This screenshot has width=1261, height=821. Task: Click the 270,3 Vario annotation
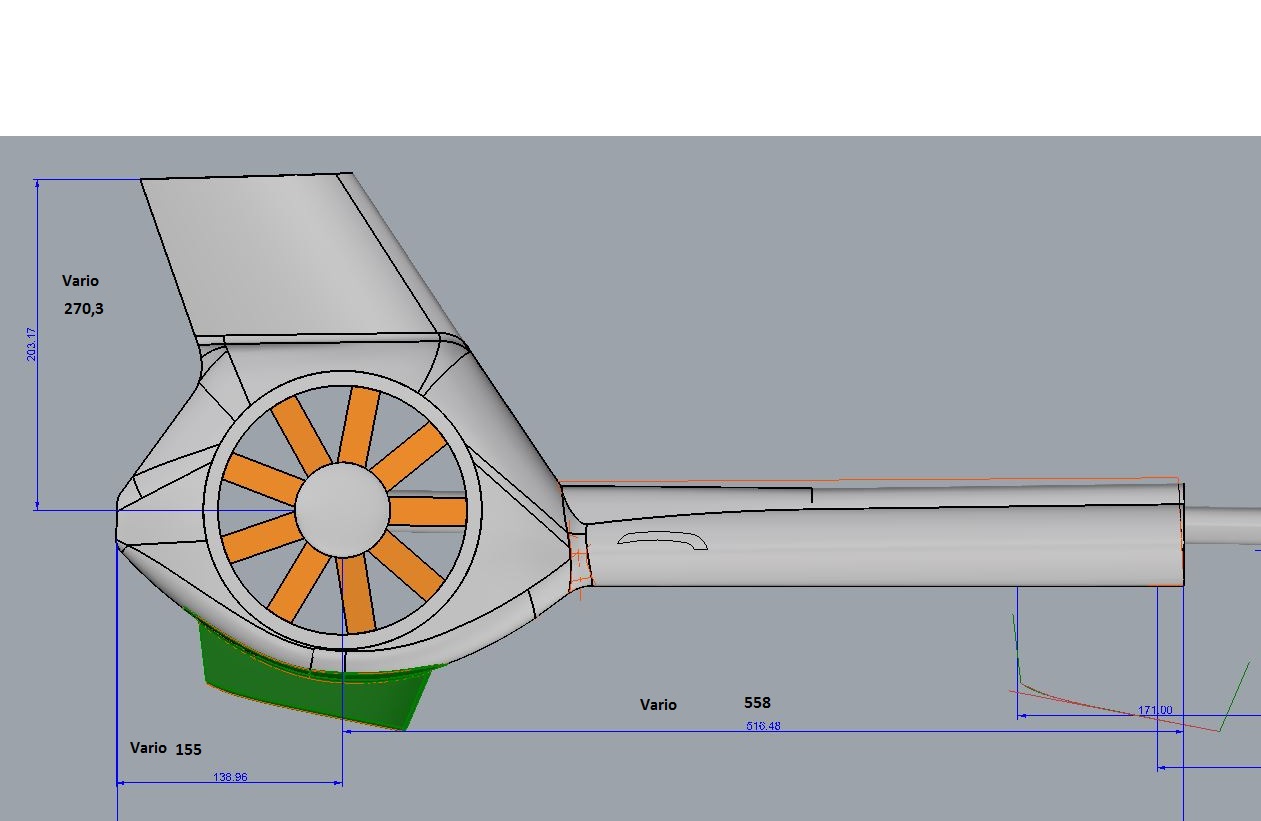[84, 309]
